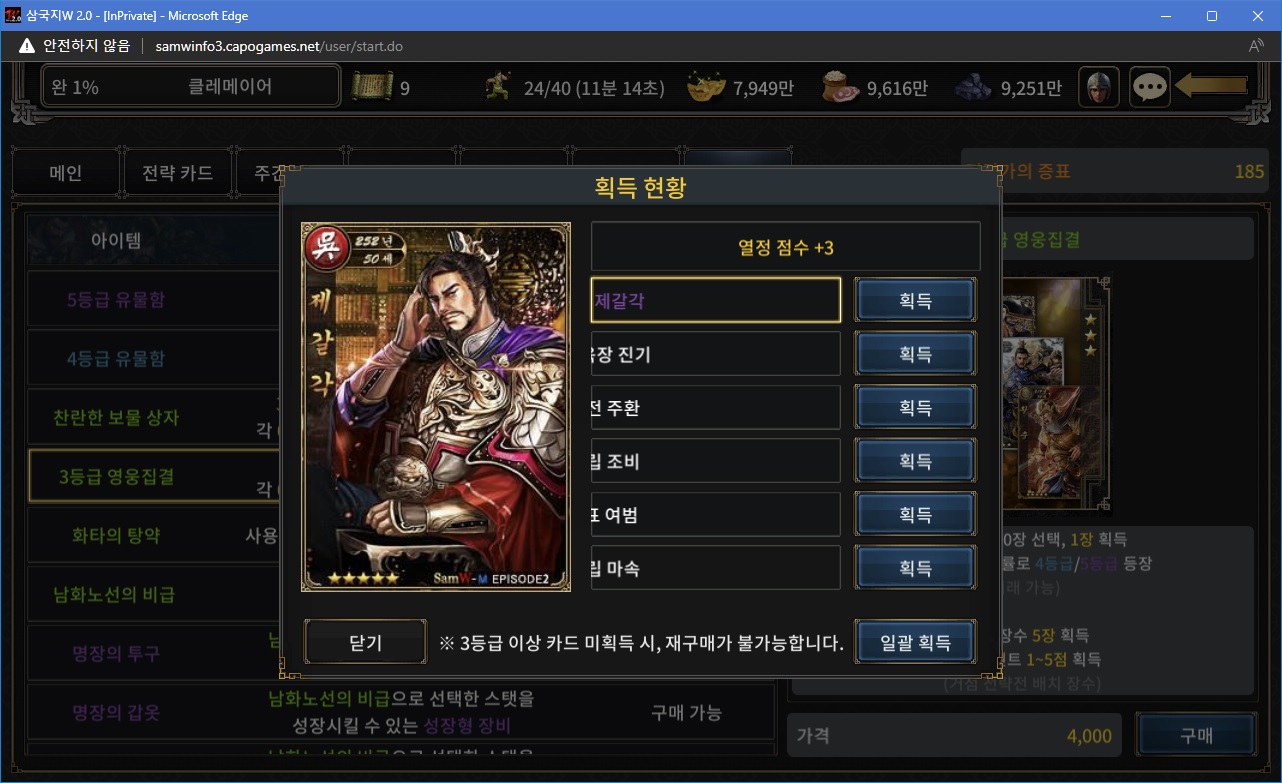Image resolution: width=1282 pixels, height=783 pixels.
Task: Acquire the 제갈각 card with 획득
Action: [915, 300]
